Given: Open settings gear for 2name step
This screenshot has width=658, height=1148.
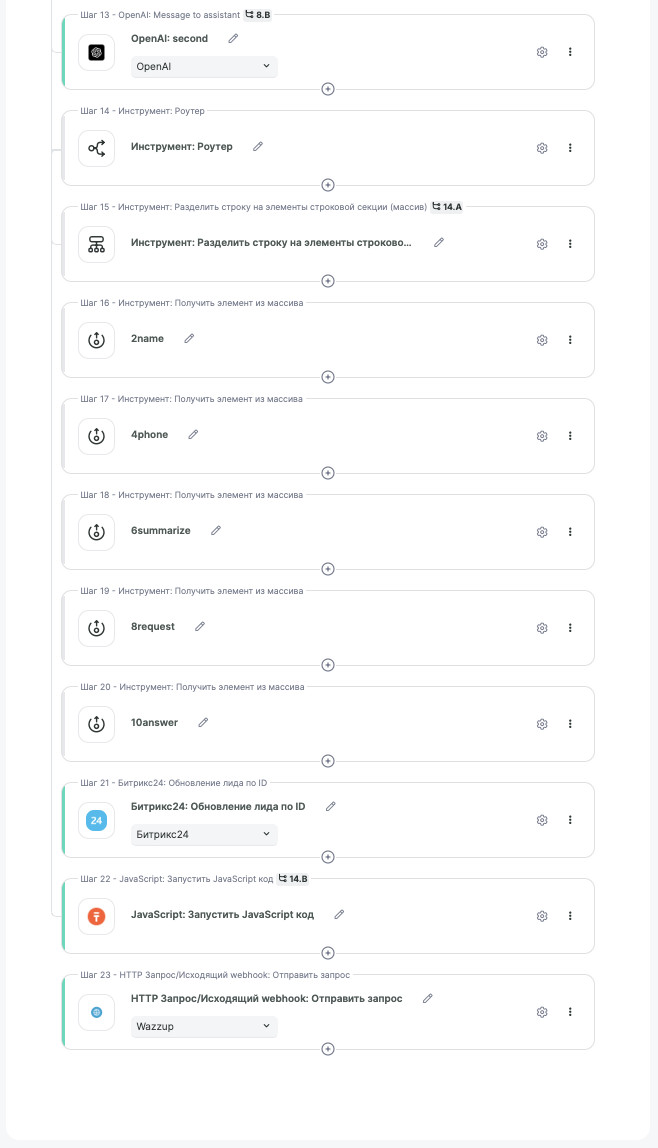Looking at the screenshot, I should click(542, 340).
